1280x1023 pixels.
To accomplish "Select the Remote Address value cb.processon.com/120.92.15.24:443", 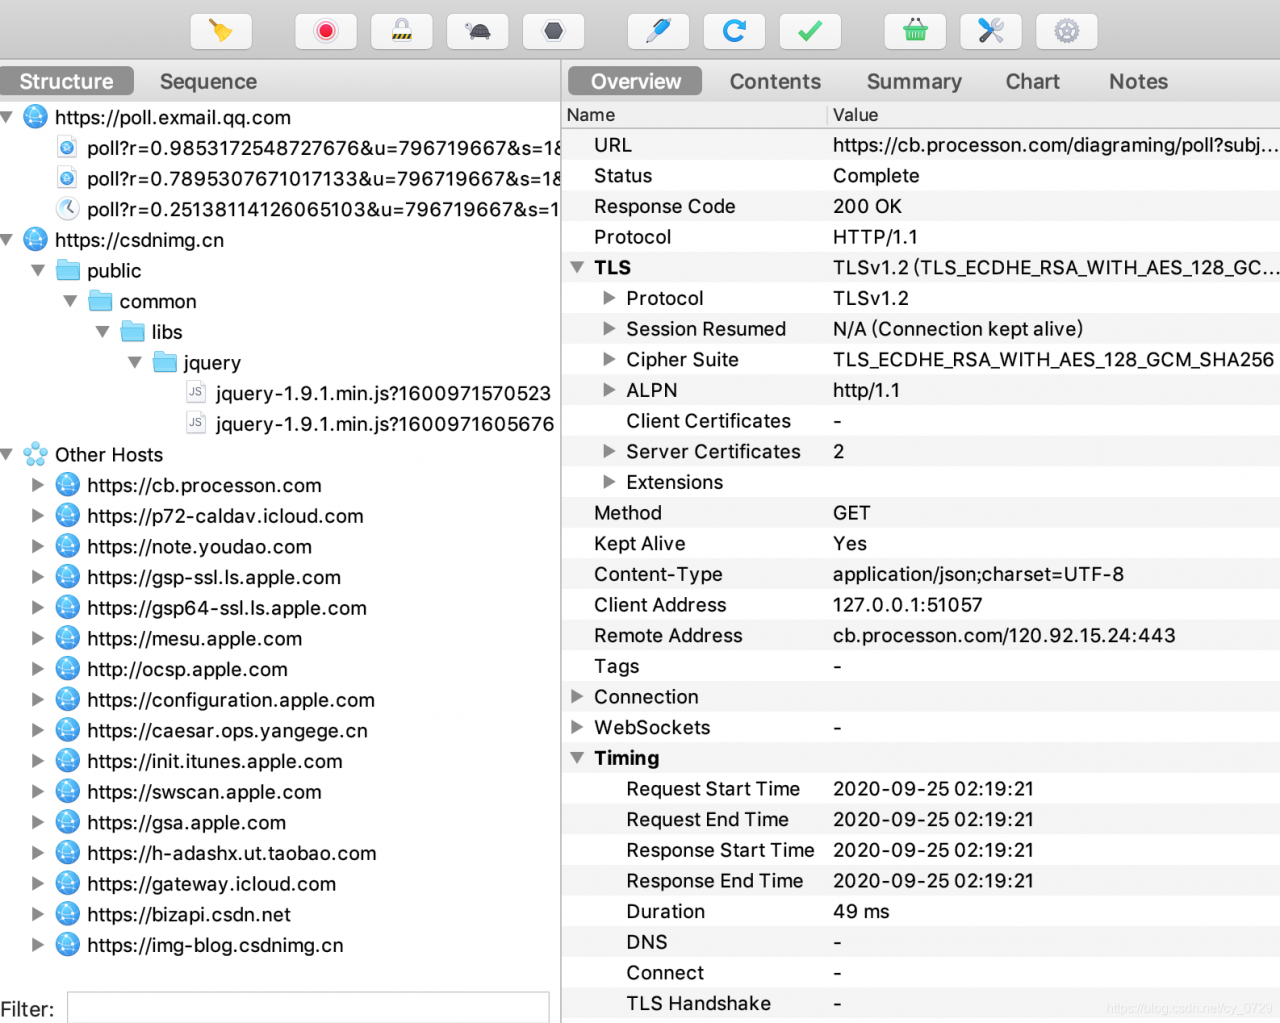I will click(1004, 636).
